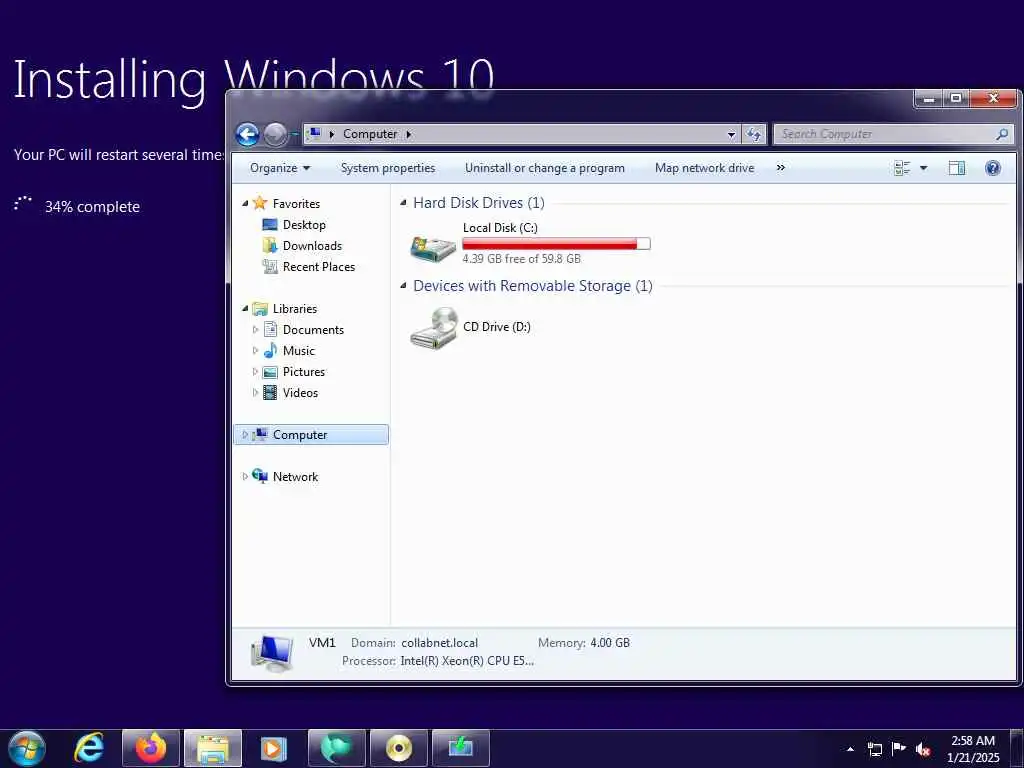Viewport: 1024px width, 768px height.
Task: Open the teal bird app on taskbar
Action: [x=336, y=748]
